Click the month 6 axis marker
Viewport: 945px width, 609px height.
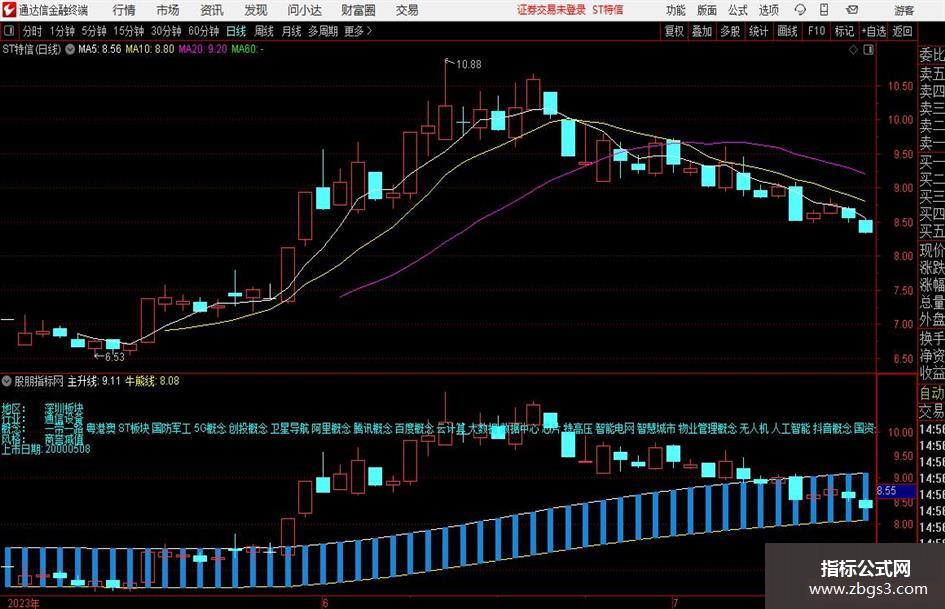(325, 602)
